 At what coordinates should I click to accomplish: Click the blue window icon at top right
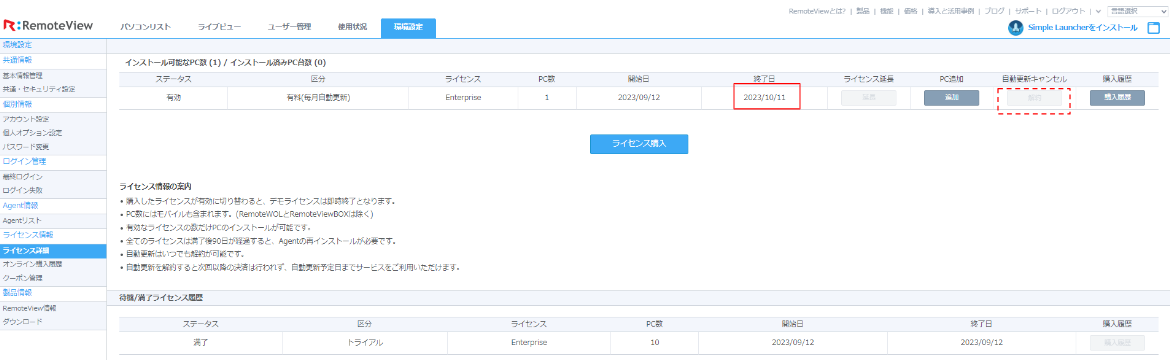click(x=1153, y=28)
